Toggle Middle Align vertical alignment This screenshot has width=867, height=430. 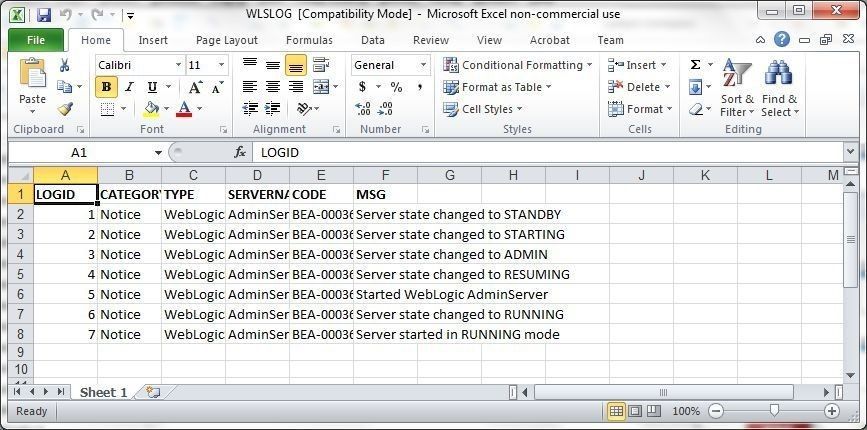pyautogui.click(x=273, y=65)
